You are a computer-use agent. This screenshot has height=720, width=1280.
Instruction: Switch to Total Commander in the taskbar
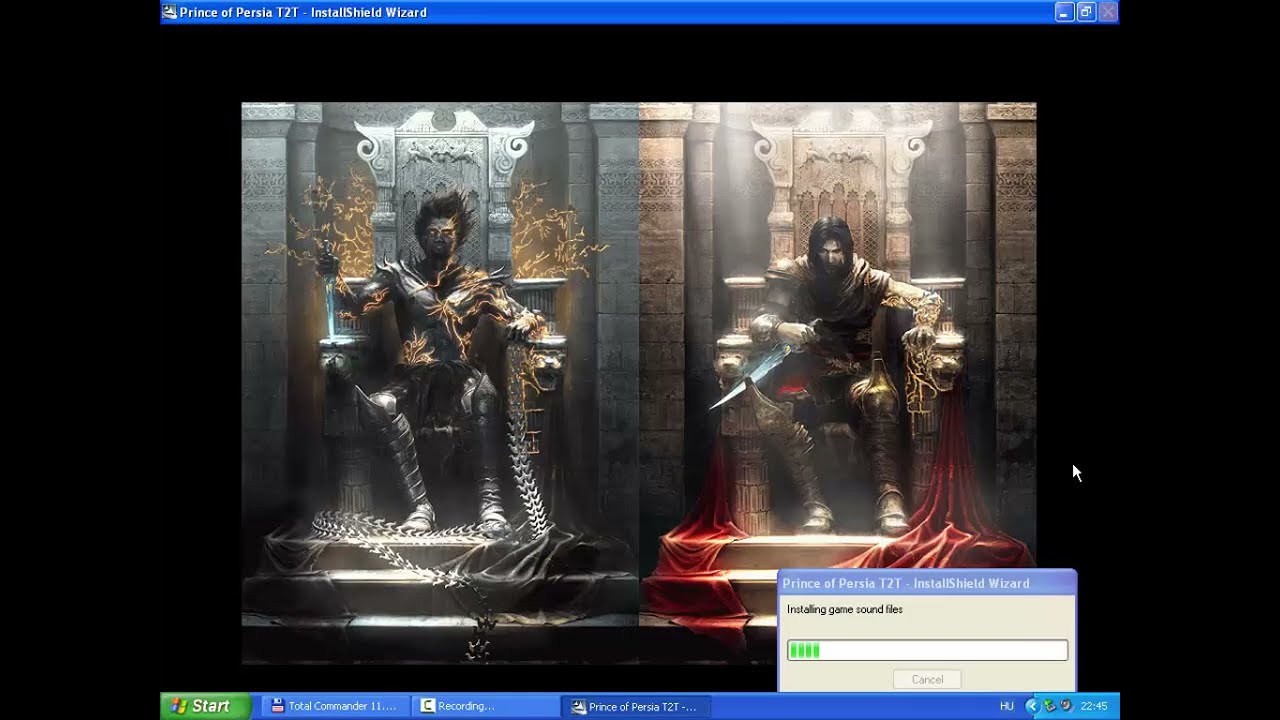click(335, 706)
